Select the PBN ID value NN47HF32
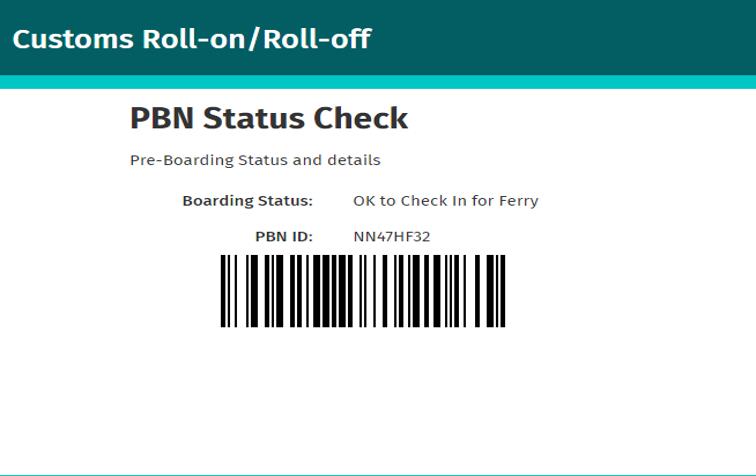This screenshot has height=476, width=756. point(392,237)
